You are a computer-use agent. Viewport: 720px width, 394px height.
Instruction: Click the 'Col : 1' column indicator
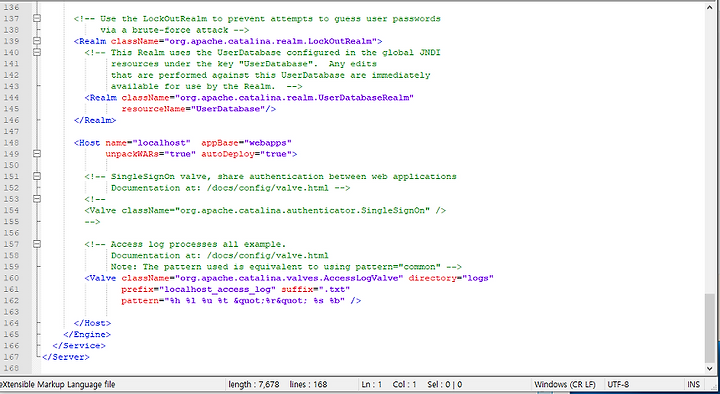click(405, 384)
